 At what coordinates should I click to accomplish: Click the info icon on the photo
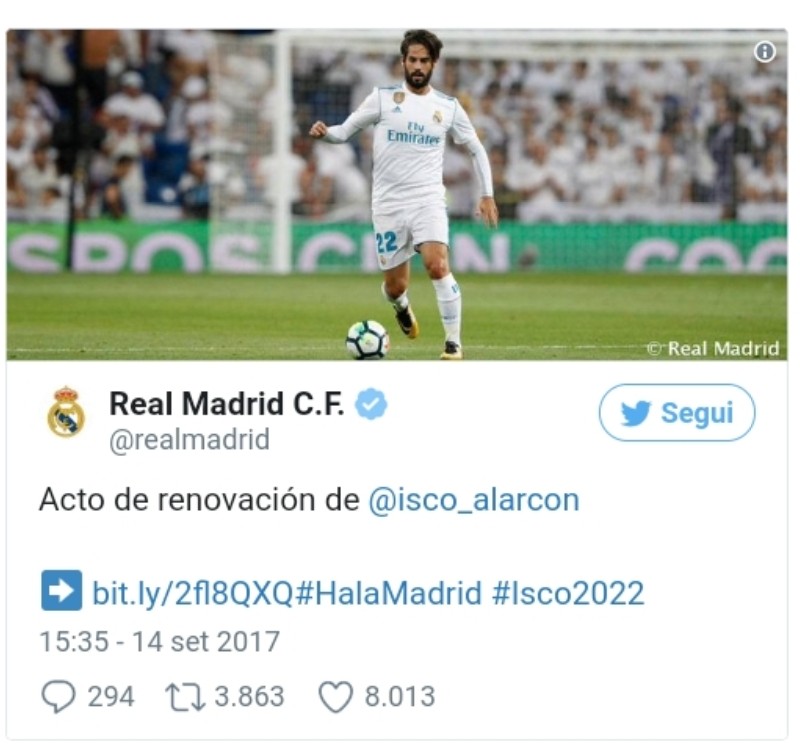(764, 52)
